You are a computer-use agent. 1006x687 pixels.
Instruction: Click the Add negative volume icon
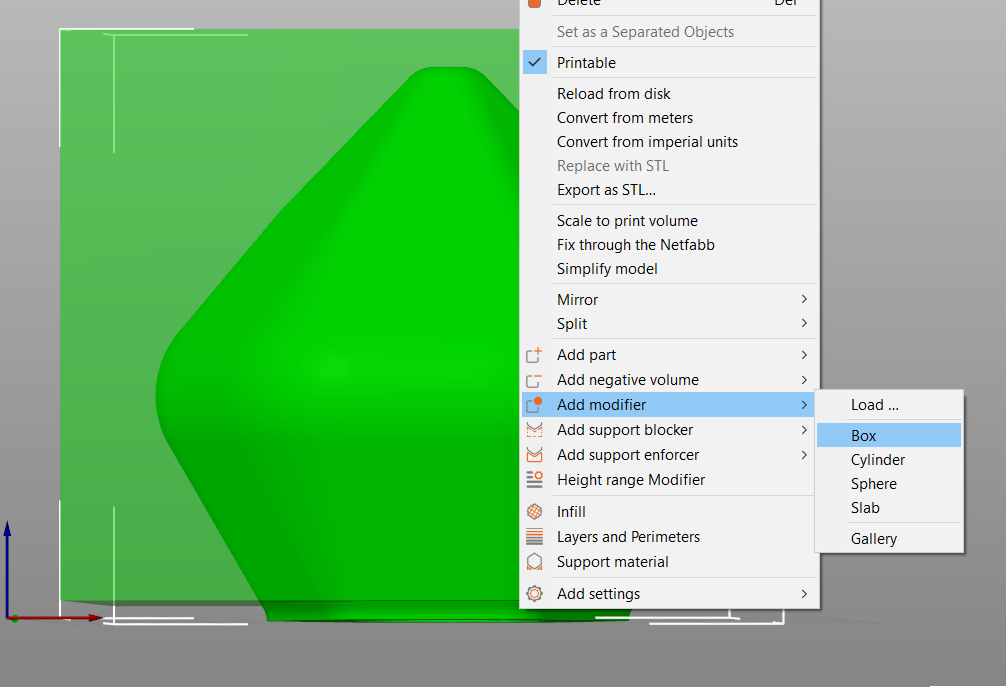coord(534,379)
